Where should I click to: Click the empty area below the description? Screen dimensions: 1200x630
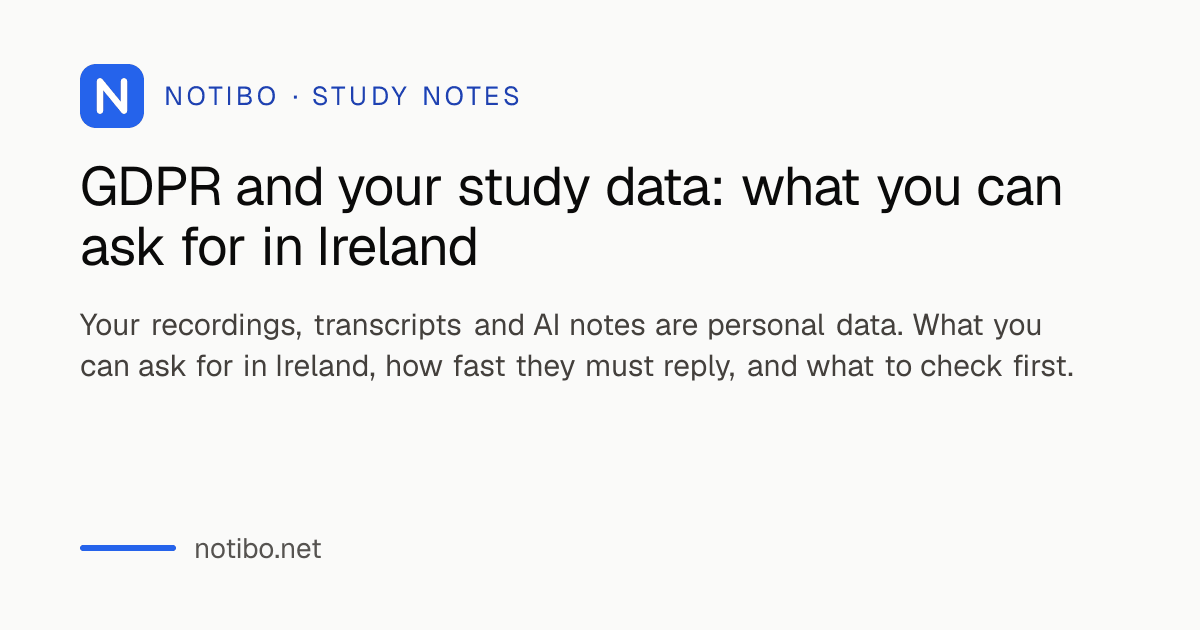point(600,460)
